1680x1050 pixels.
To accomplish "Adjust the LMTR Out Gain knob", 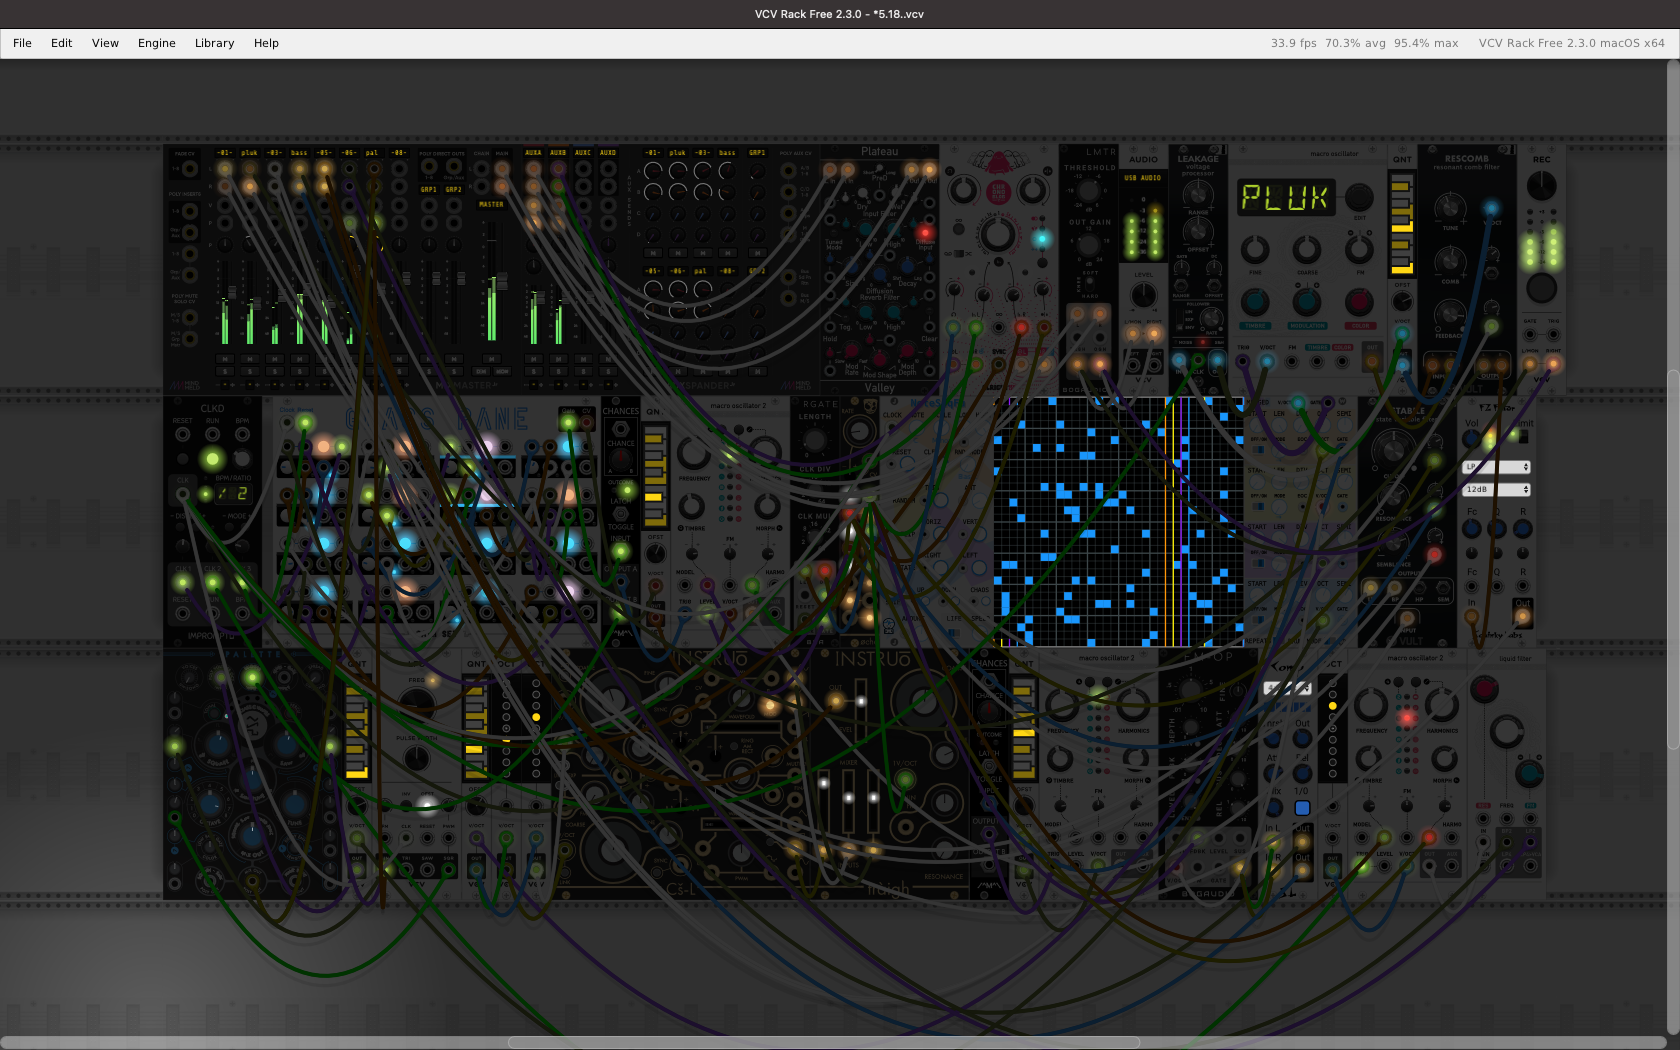I will pyautogui.click(x=1089, y=245).
